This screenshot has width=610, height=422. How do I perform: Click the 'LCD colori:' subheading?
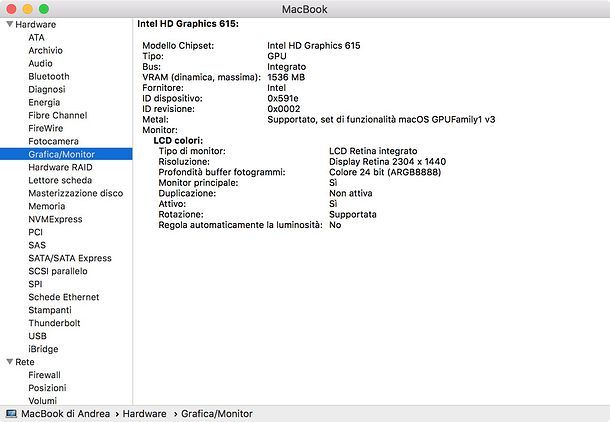[x=178, y=141]
